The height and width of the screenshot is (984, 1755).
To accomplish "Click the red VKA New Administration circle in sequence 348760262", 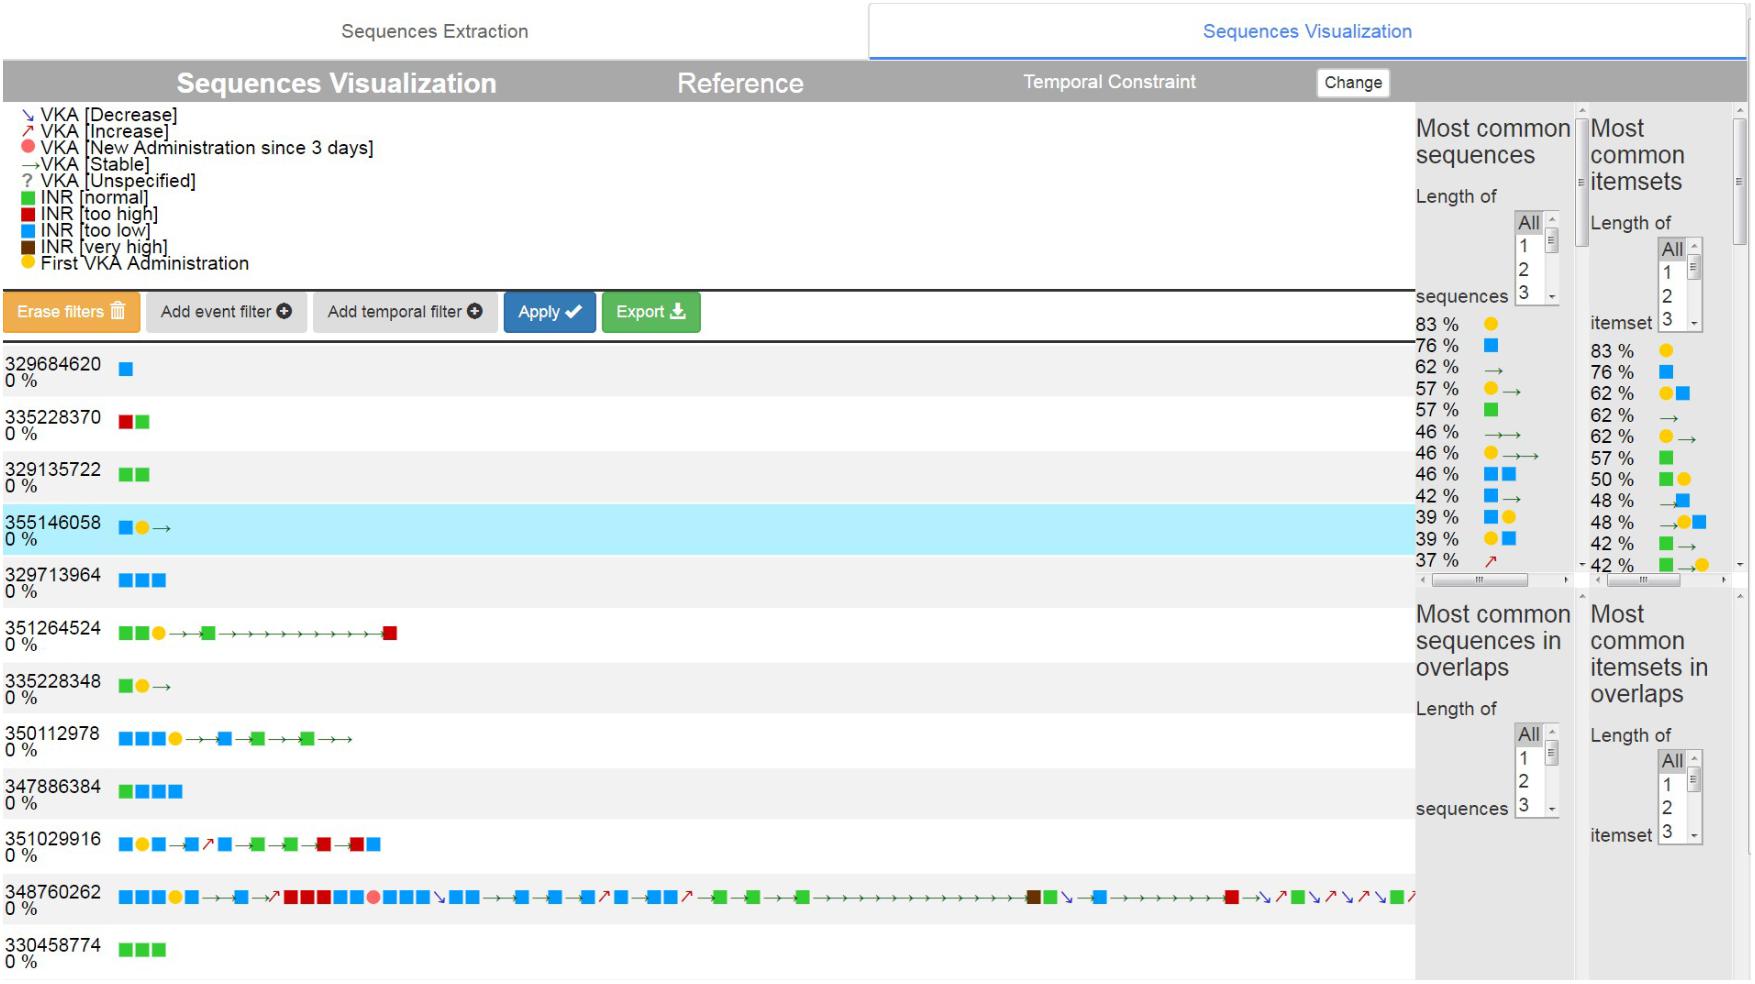I will (x=373, y=897).
